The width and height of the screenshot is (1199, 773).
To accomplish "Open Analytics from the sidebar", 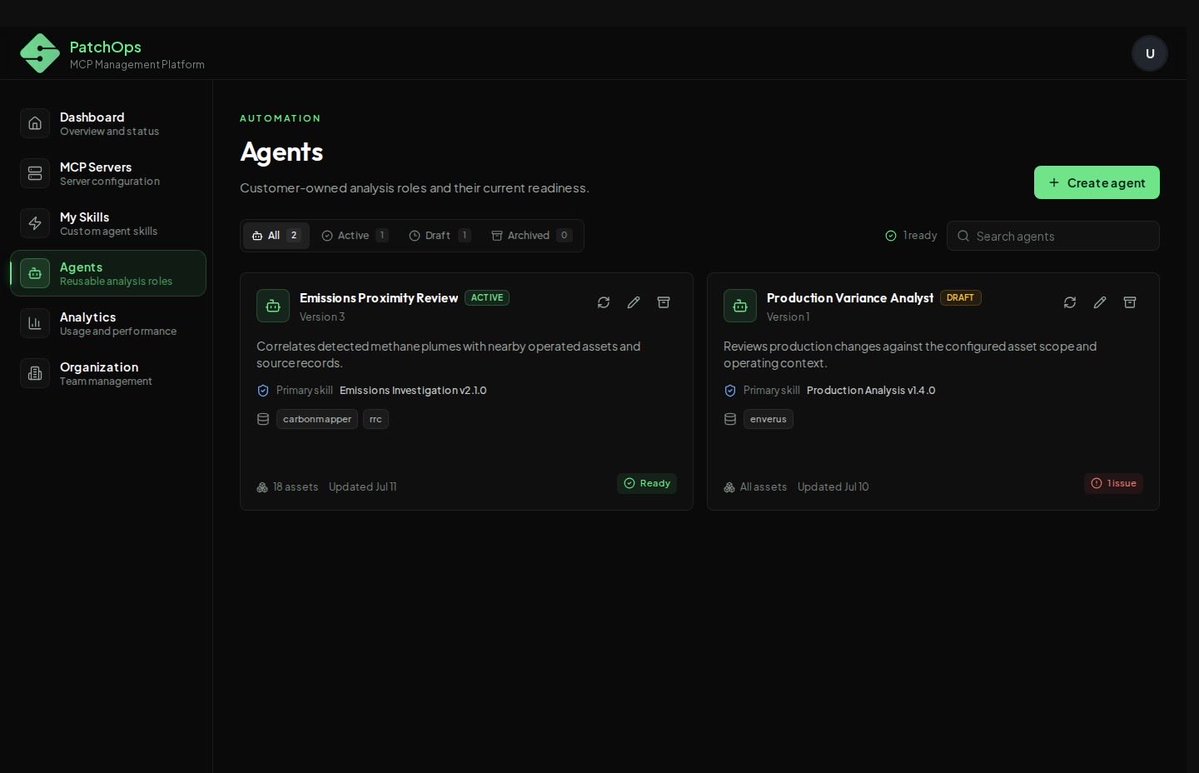I will 108,323.
